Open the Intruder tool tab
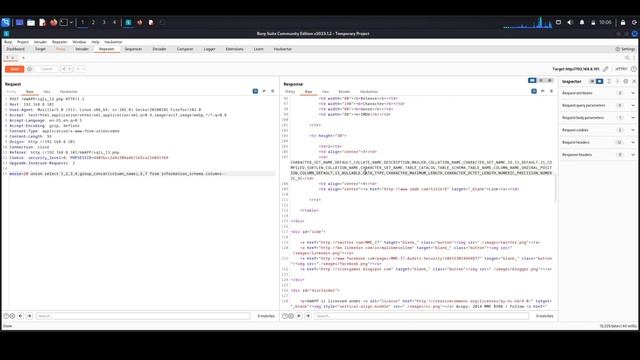This screenshot has height=360, width=640. point(82,49)
